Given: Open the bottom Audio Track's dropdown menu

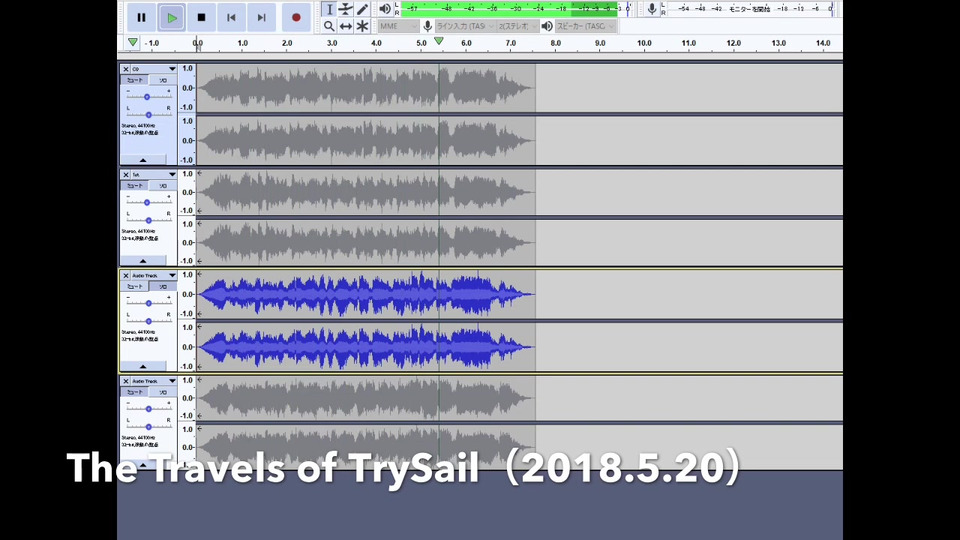Looking at the screenshot, I should pos(153,381).
